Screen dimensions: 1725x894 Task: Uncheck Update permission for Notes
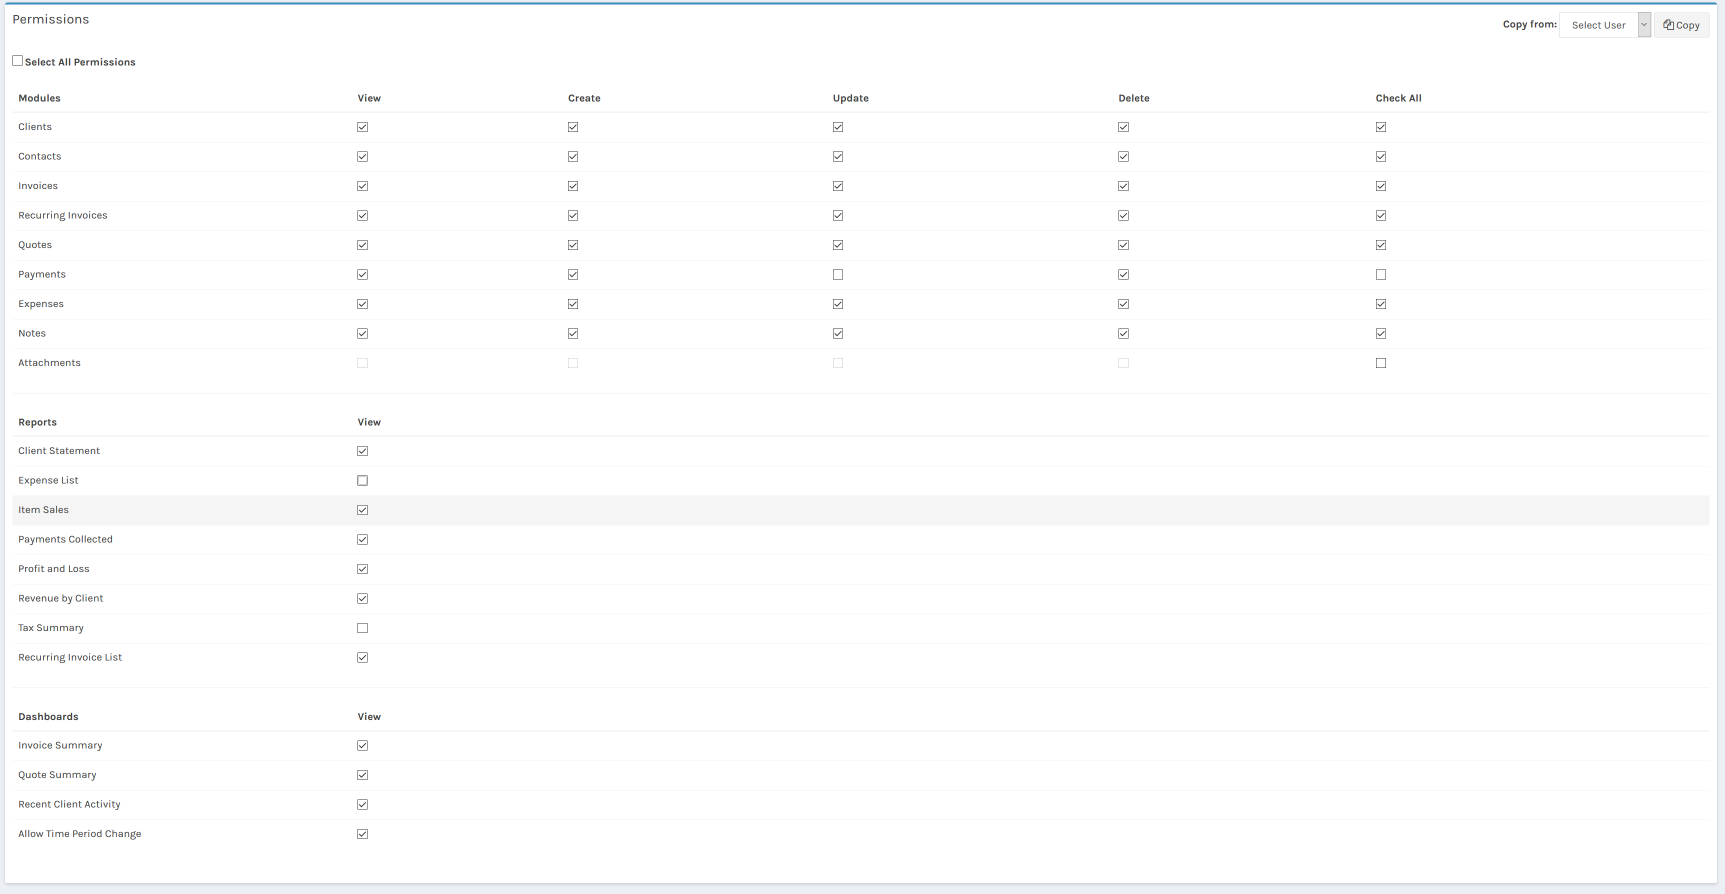point(838,334)
